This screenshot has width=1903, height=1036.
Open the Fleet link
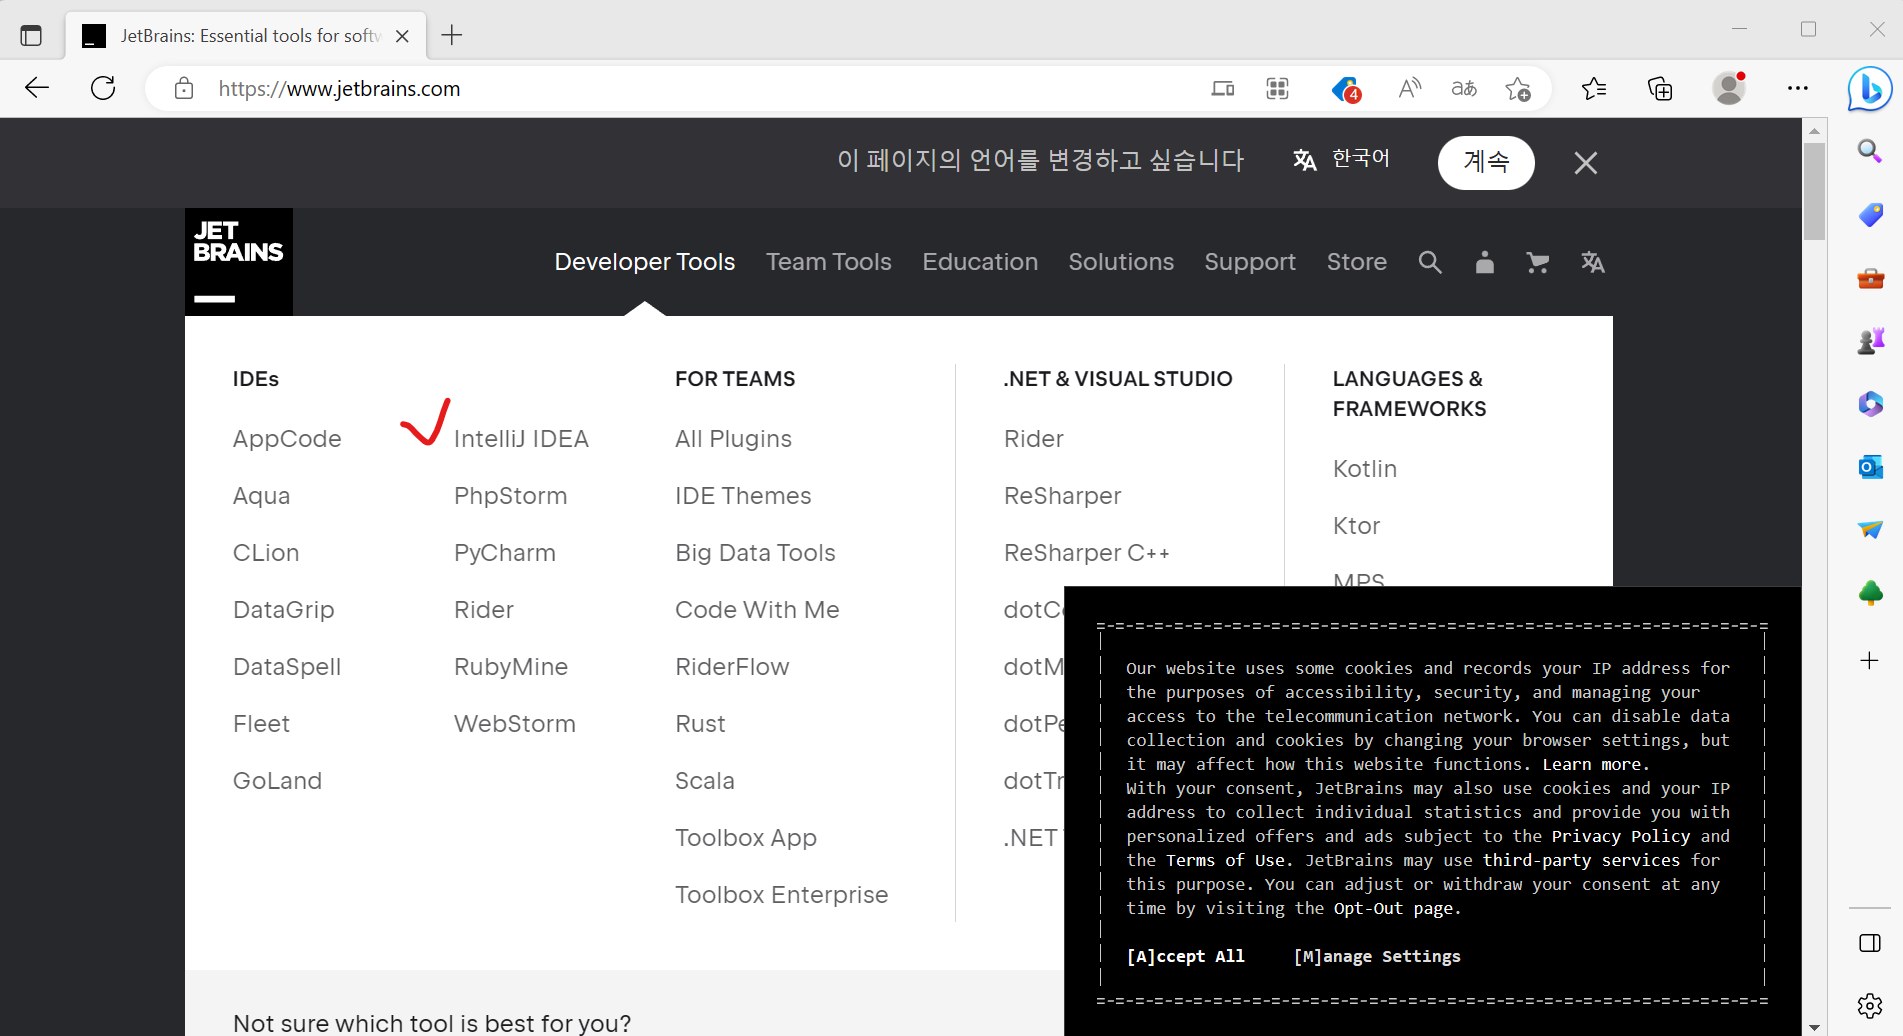[261, 724]
